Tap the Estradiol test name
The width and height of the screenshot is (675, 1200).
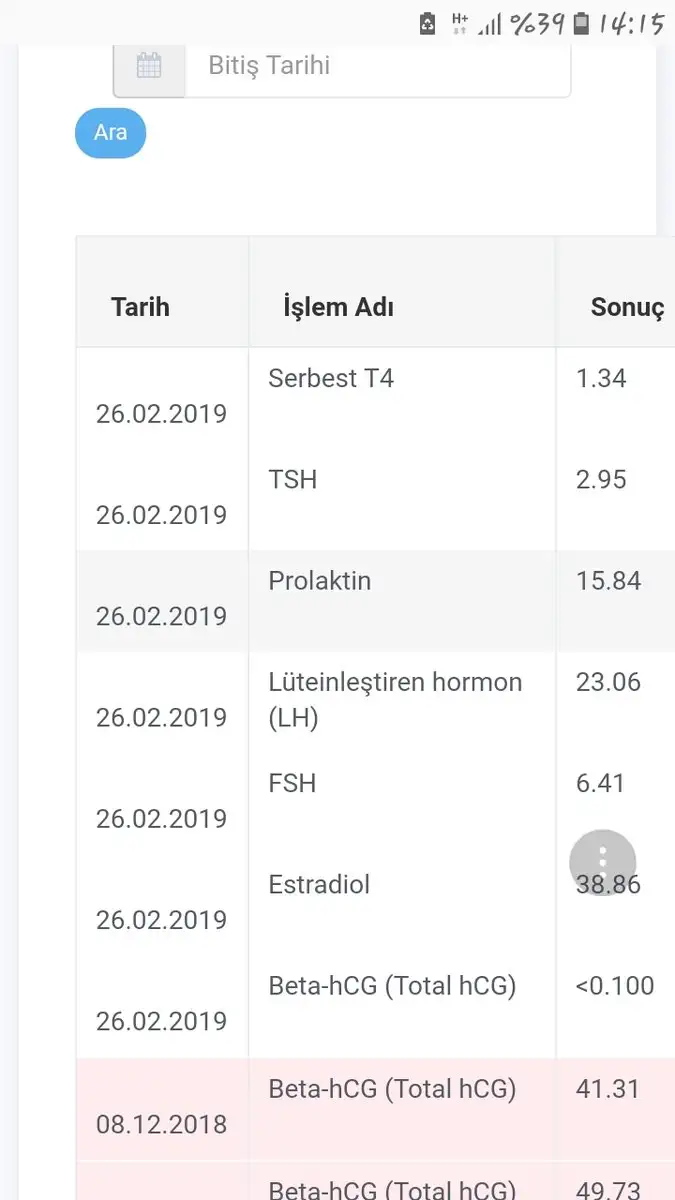tap(319, 884)
